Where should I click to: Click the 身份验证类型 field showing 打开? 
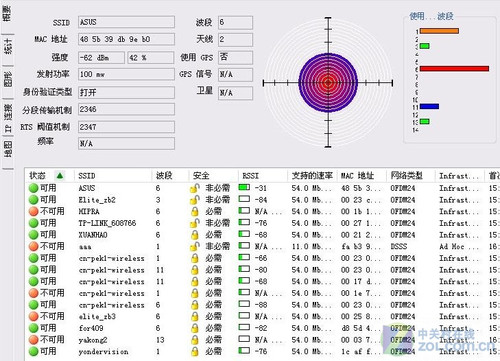point(126,92)
